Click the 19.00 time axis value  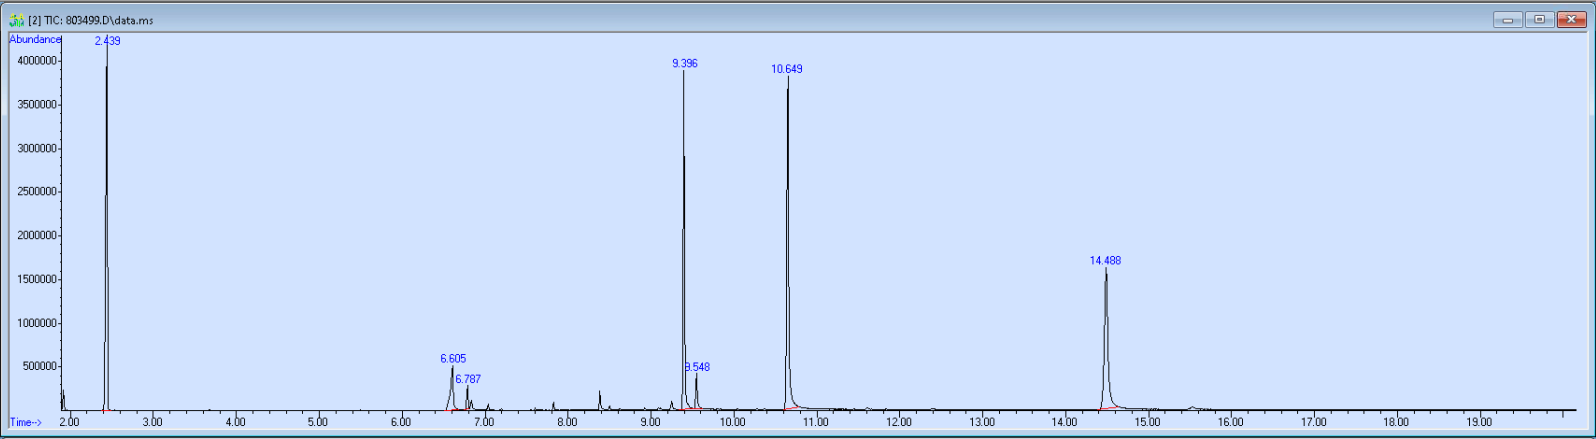coord(1478,422)
